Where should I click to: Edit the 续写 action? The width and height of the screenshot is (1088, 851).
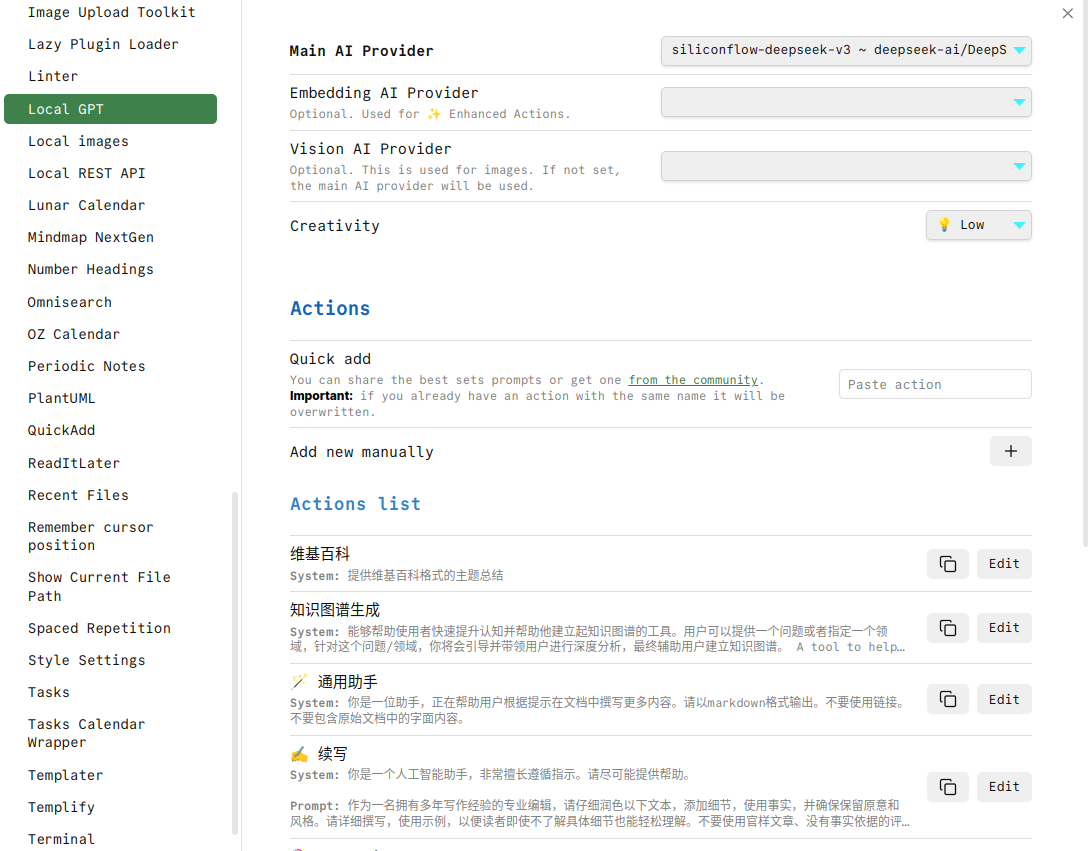click(x=1003, y=787)
